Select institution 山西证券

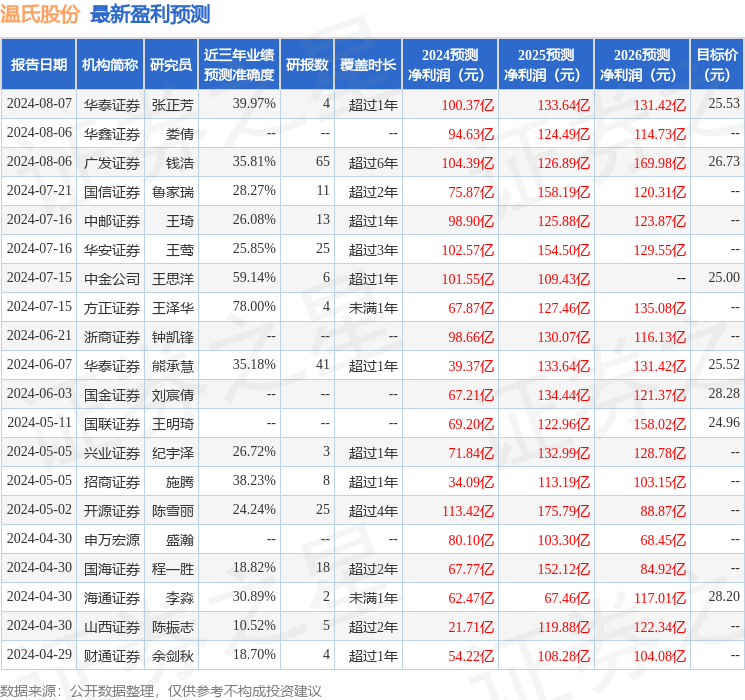112,627
